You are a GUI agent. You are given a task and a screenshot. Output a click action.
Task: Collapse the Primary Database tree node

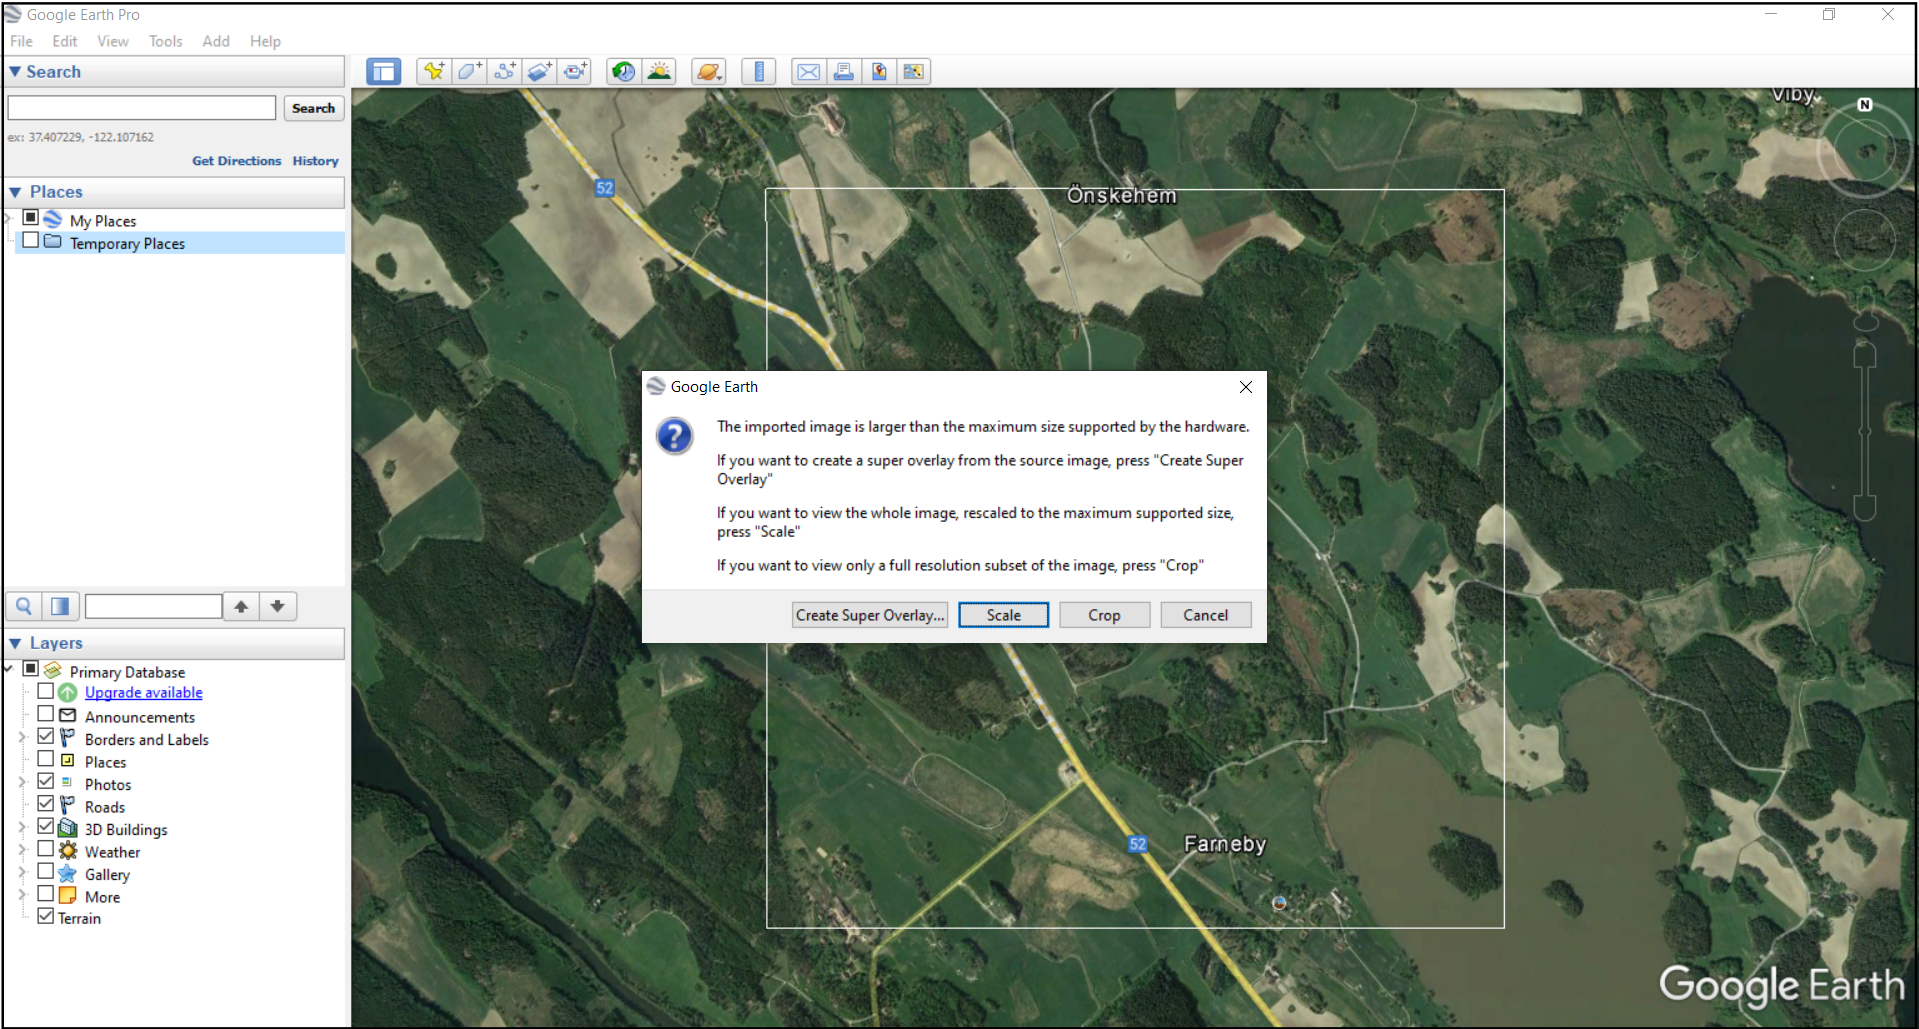(9, 669)
